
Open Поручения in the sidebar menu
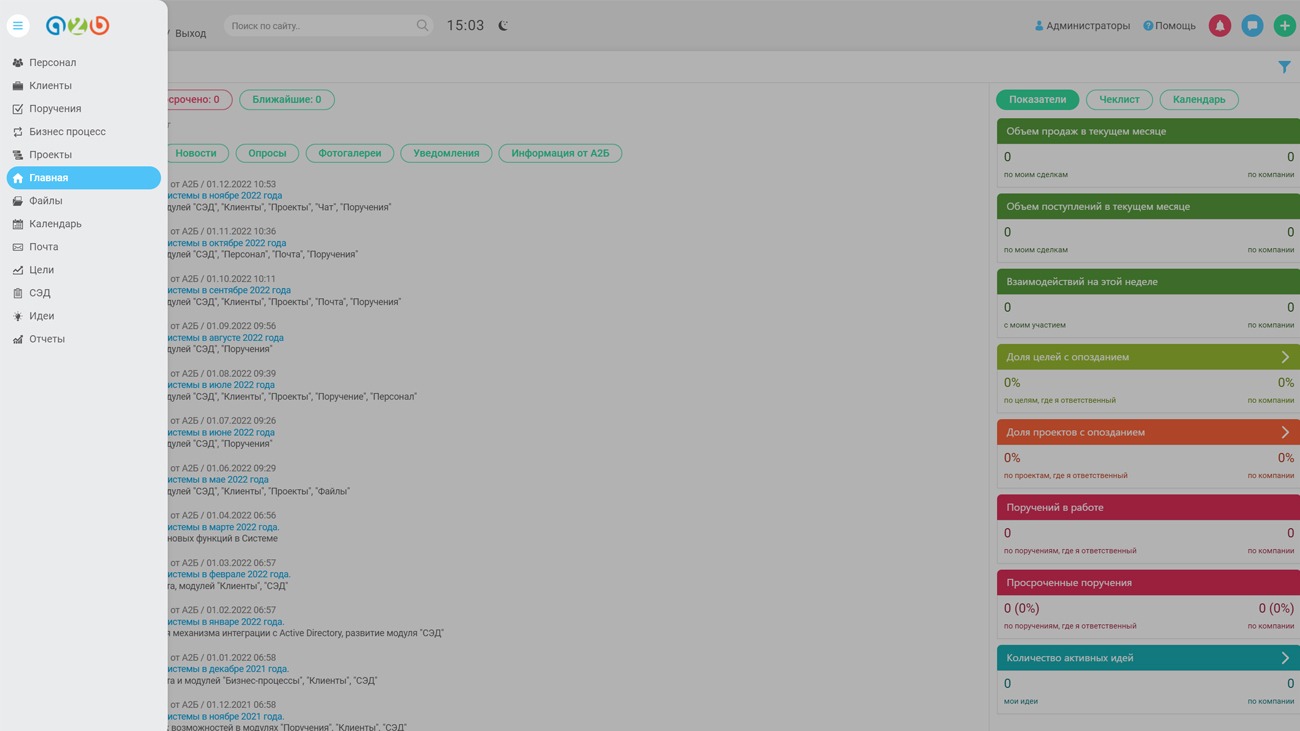pos(55,109)
